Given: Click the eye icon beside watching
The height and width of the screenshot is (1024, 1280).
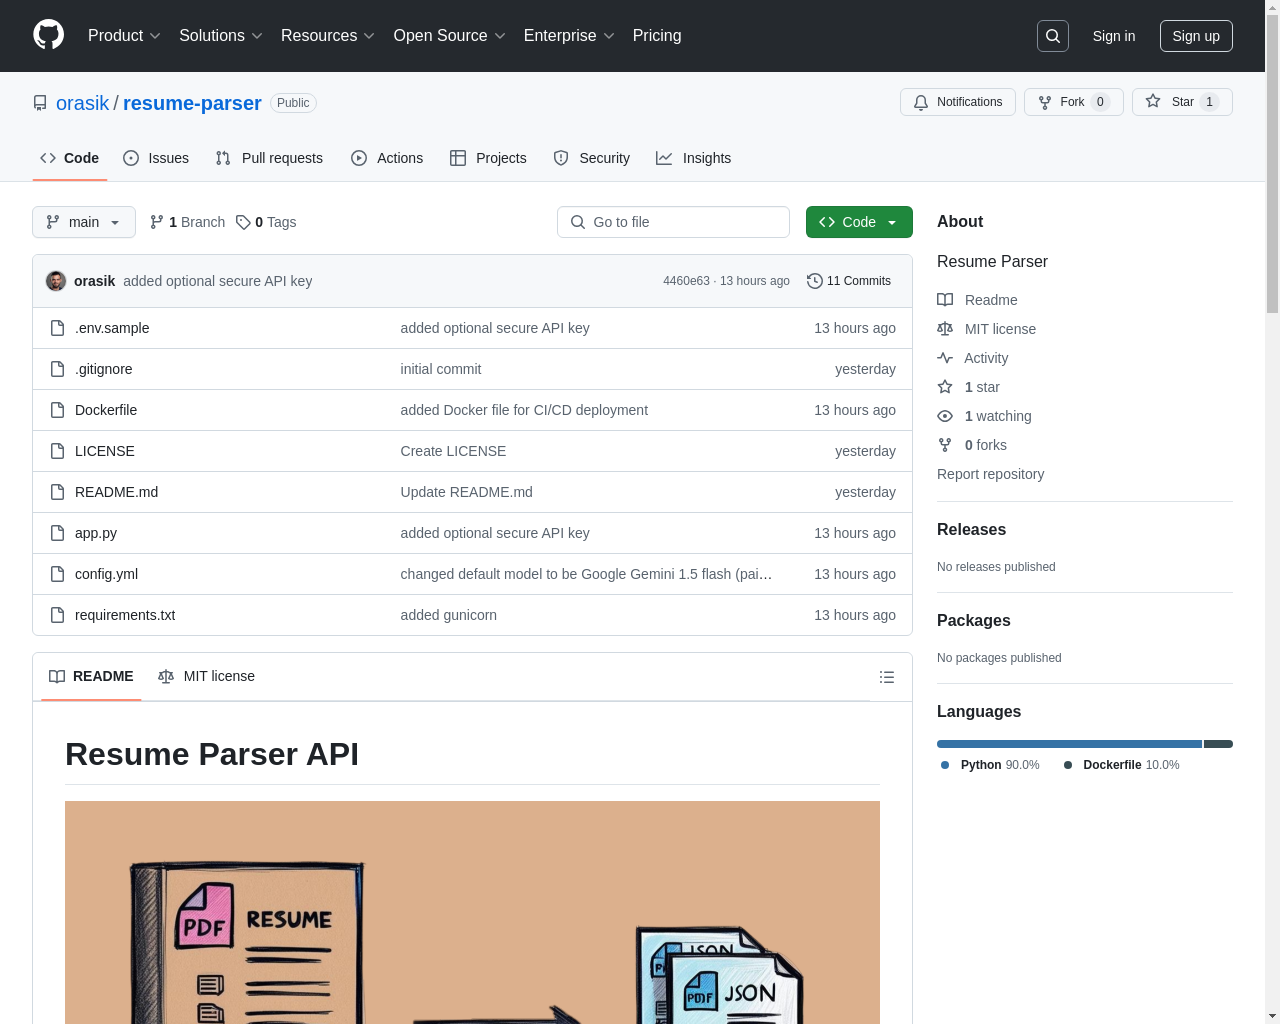Looking at the screenshot, I should coord(945,416).
